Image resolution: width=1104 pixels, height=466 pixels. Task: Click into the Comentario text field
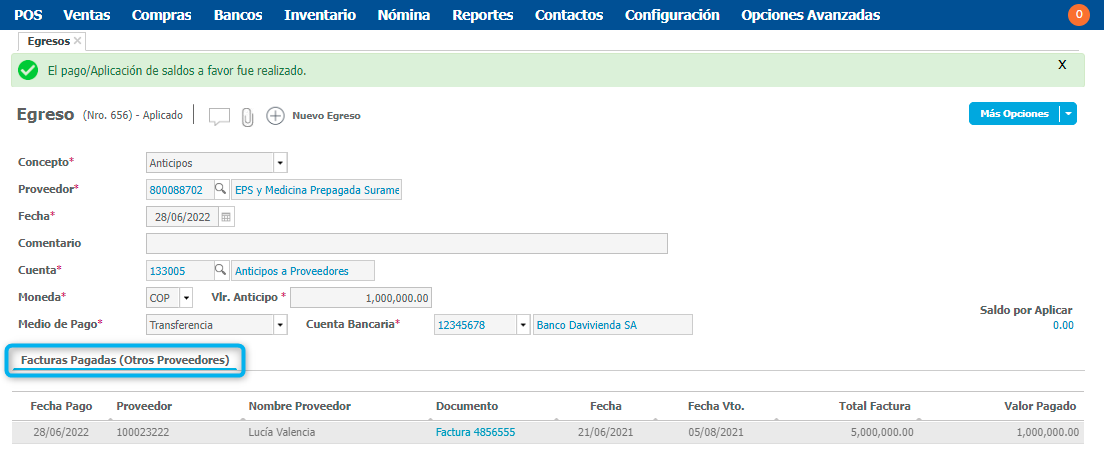tap(406, 244)
